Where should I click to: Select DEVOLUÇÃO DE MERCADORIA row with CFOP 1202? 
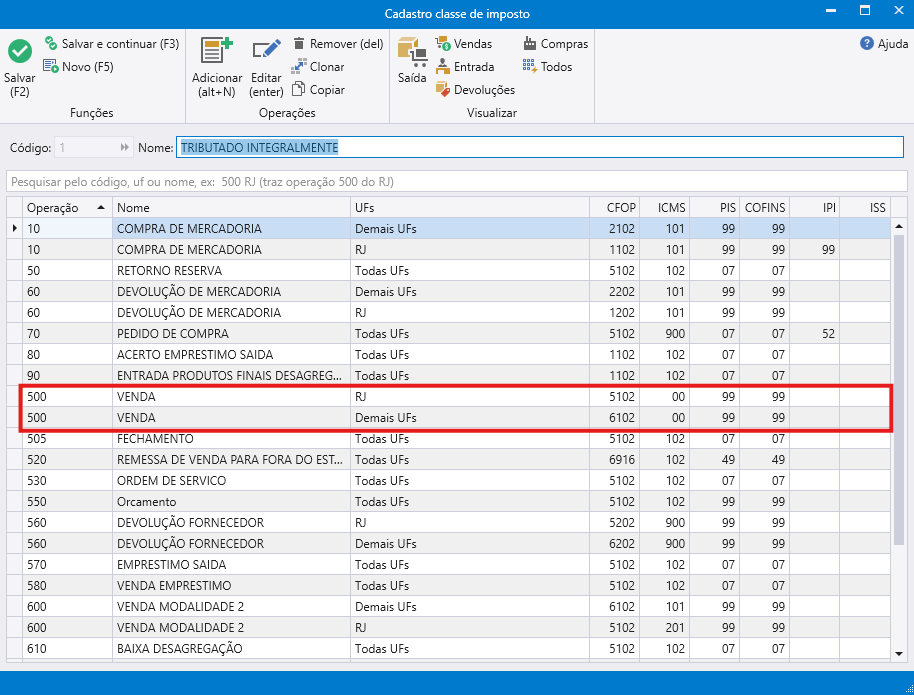point(449,313)
